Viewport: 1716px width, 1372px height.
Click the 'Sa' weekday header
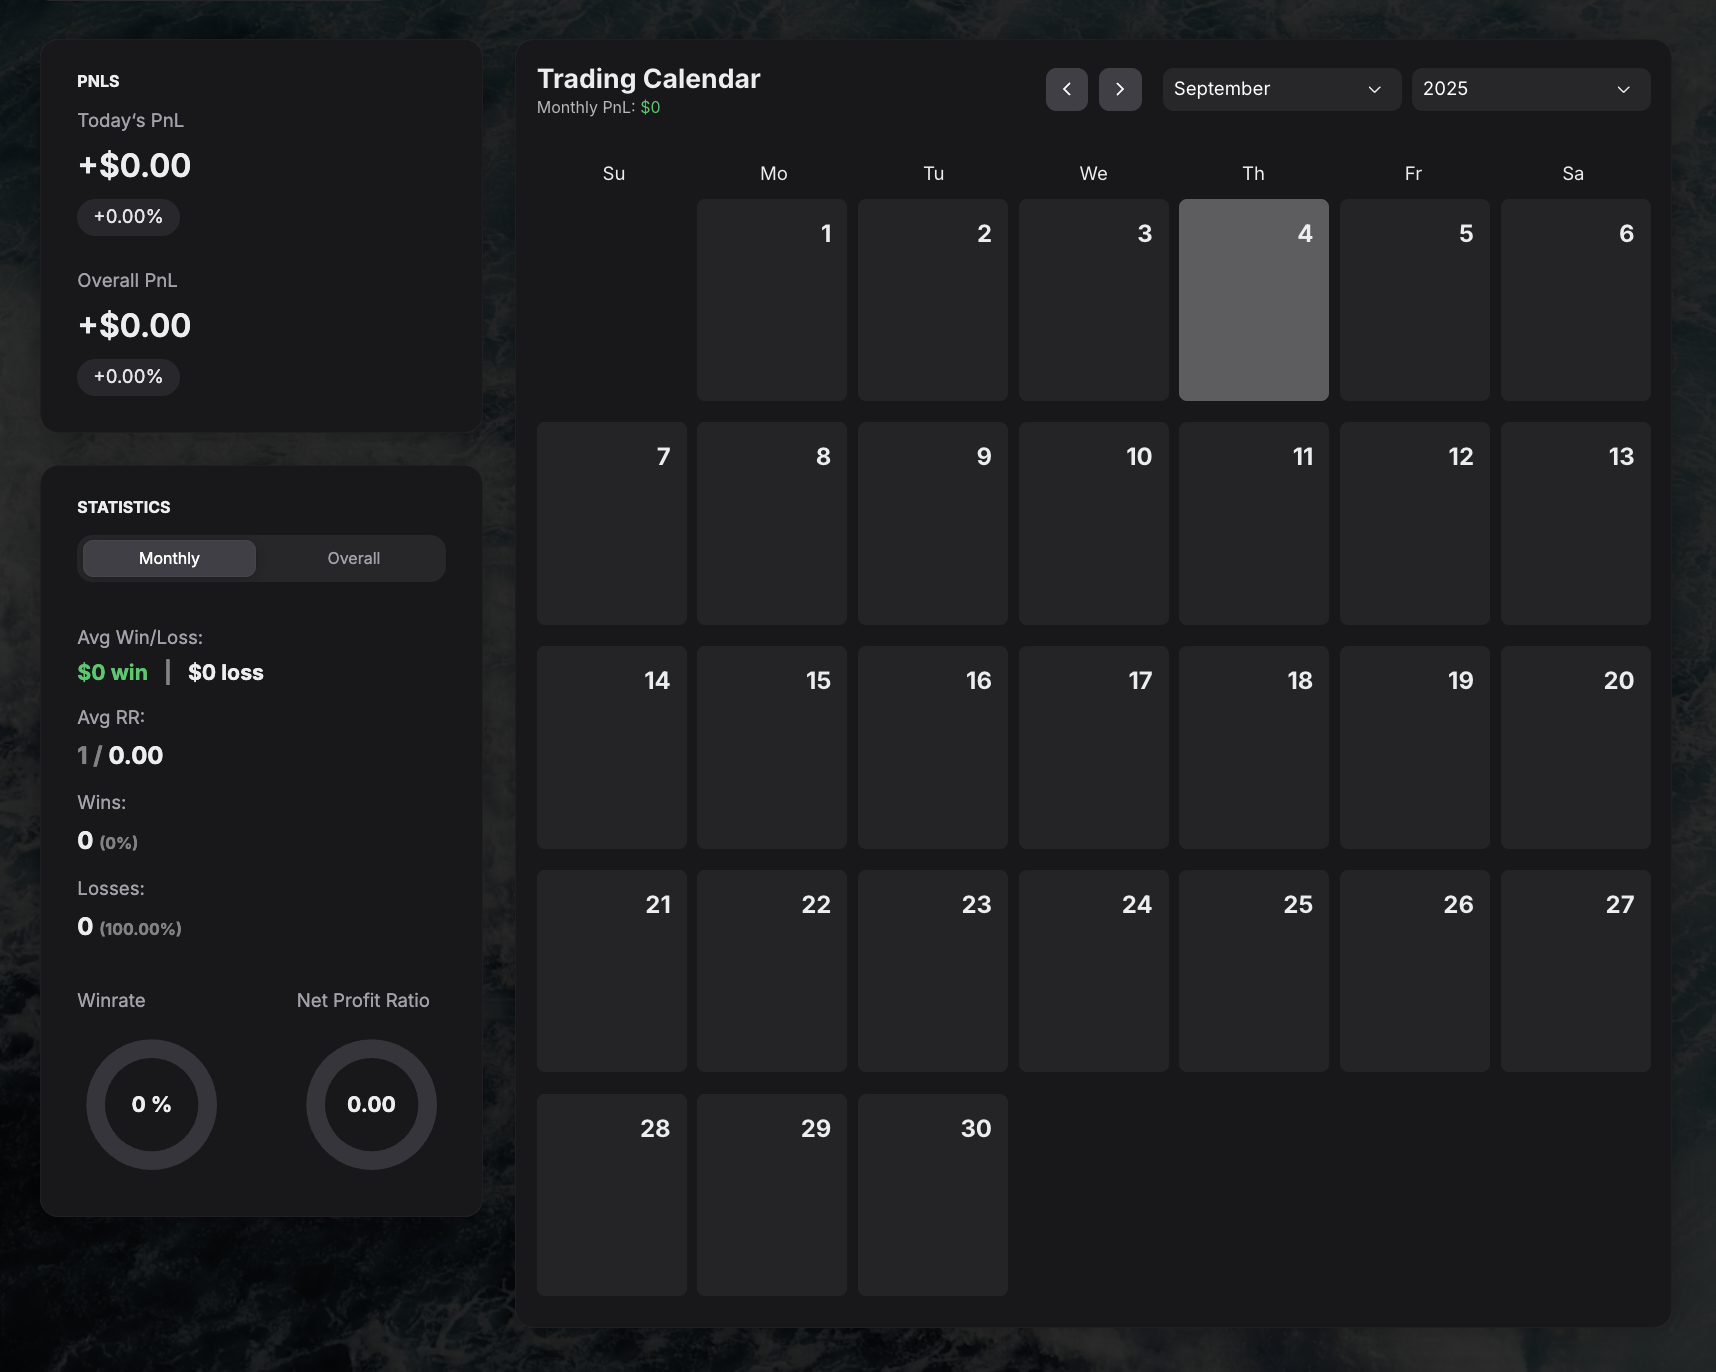coord(1573,173)
